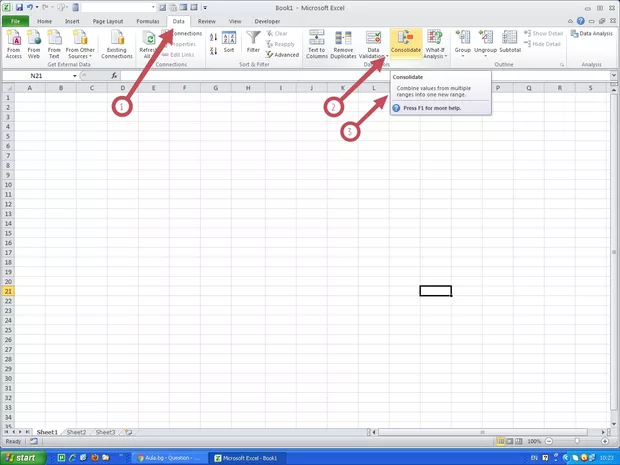Image resolution: width=620 pixels, height=465 pixels.
Task: Click the 100% zoom level
Action: point(534,441)
